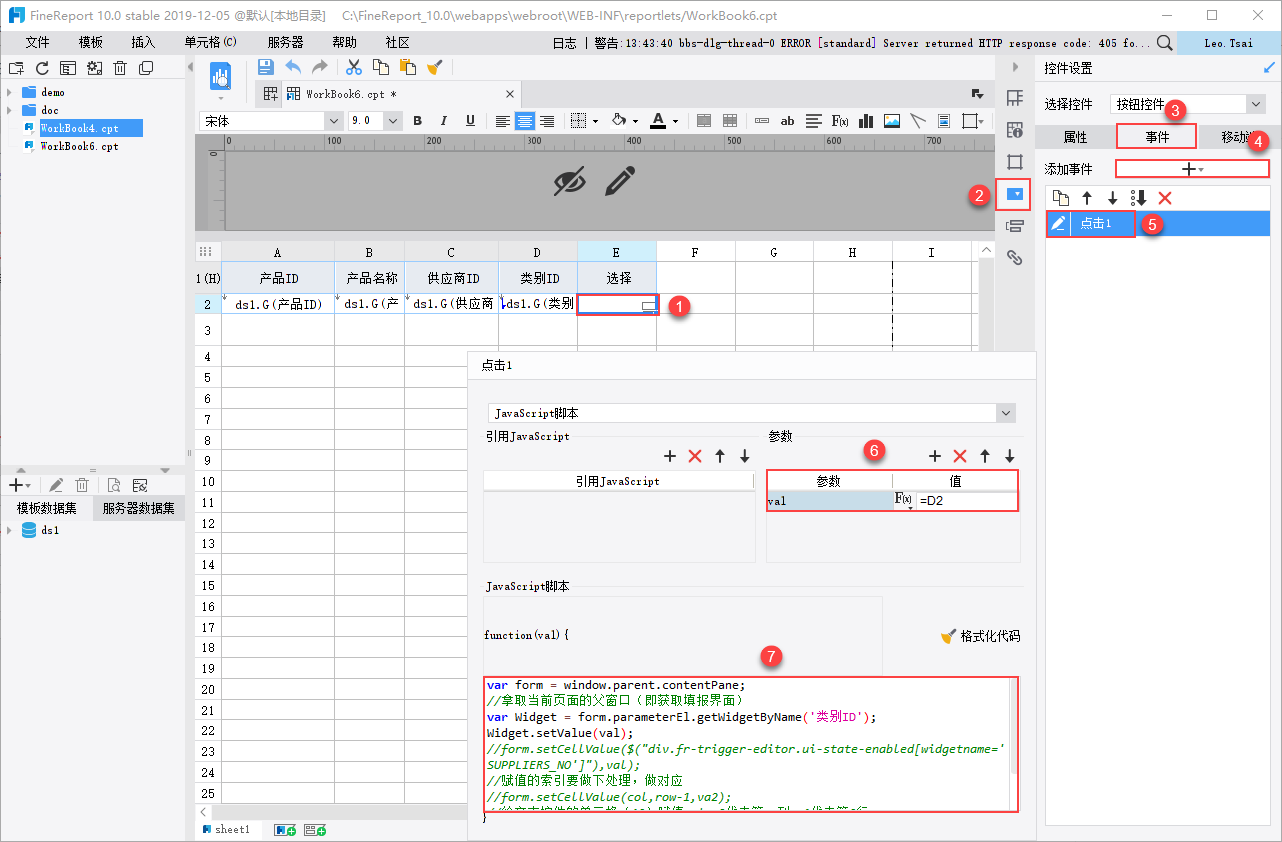
Task: Open the conditional attributes panel icon
Action: pyautogui.click(x=1015, y=226)
